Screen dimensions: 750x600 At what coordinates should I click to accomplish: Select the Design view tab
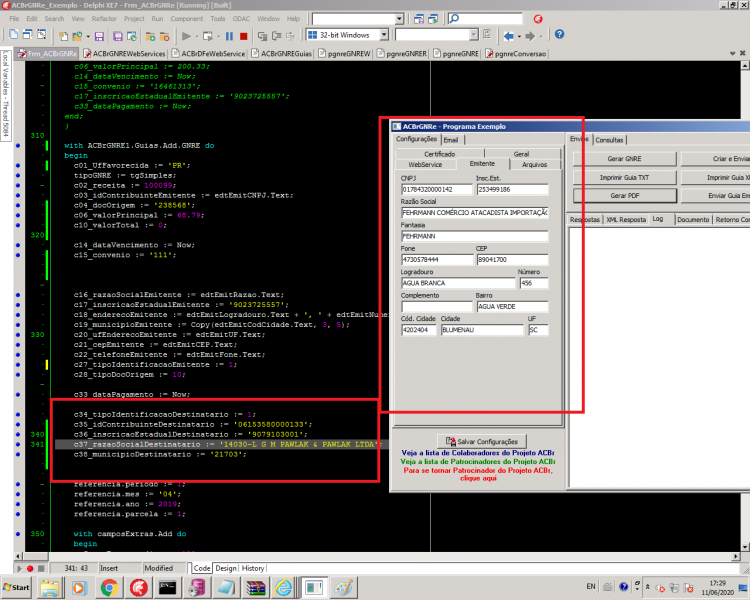pyautogui.click(x=226, y=568)
